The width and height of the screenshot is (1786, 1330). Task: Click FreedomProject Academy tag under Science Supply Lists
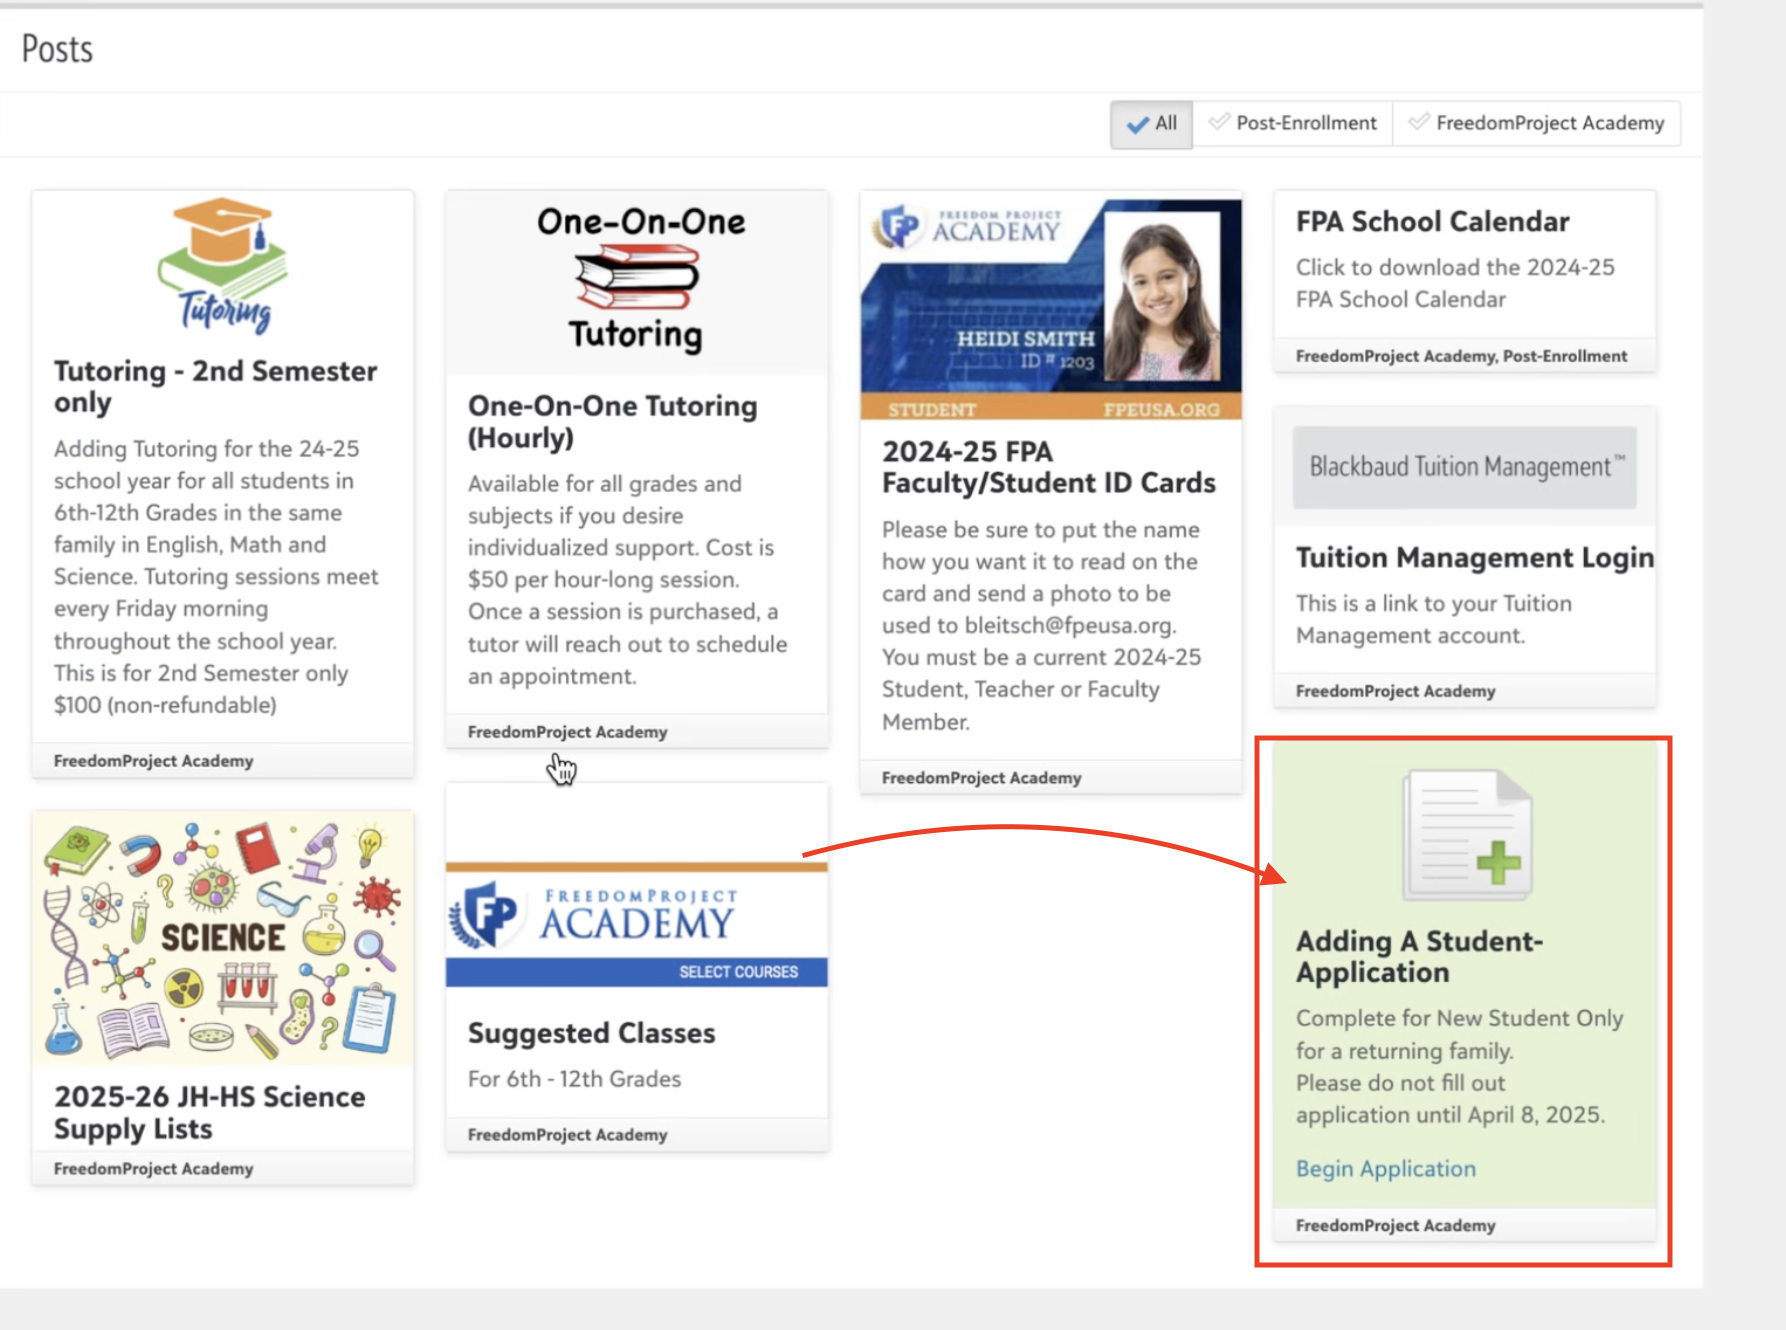153,1169
